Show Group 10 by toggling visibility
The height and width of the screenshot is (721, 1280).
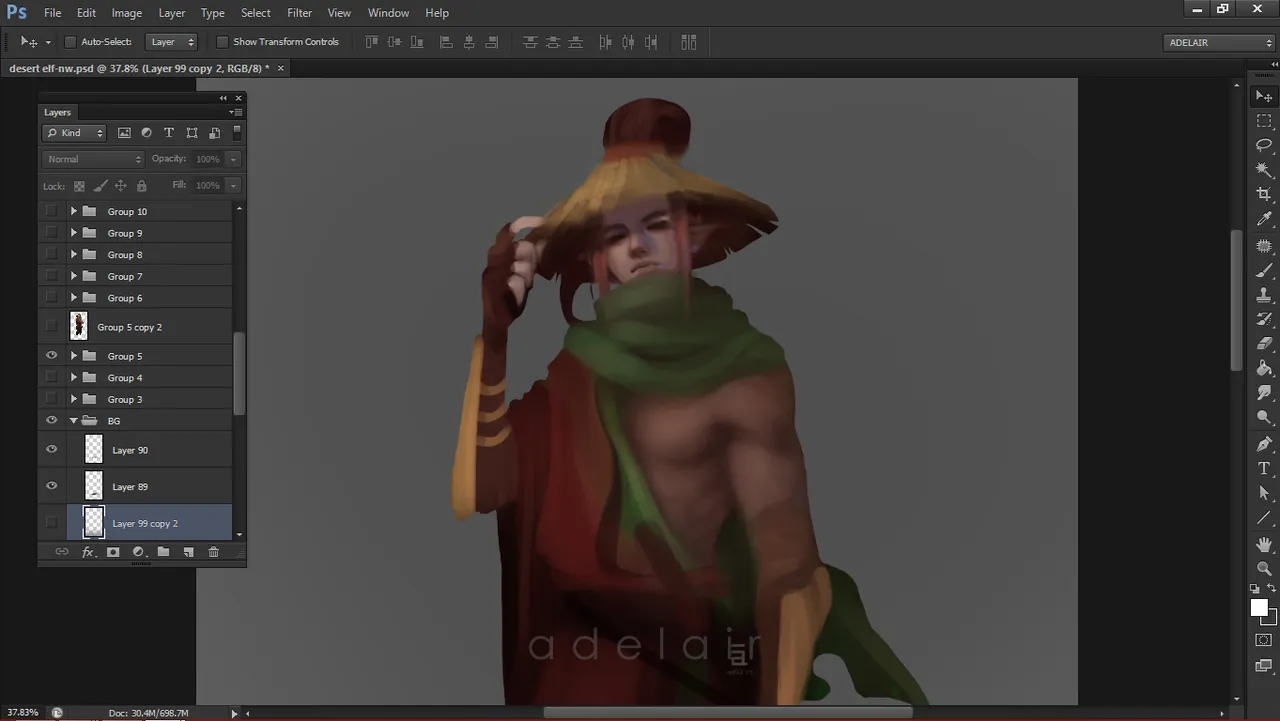52,212
